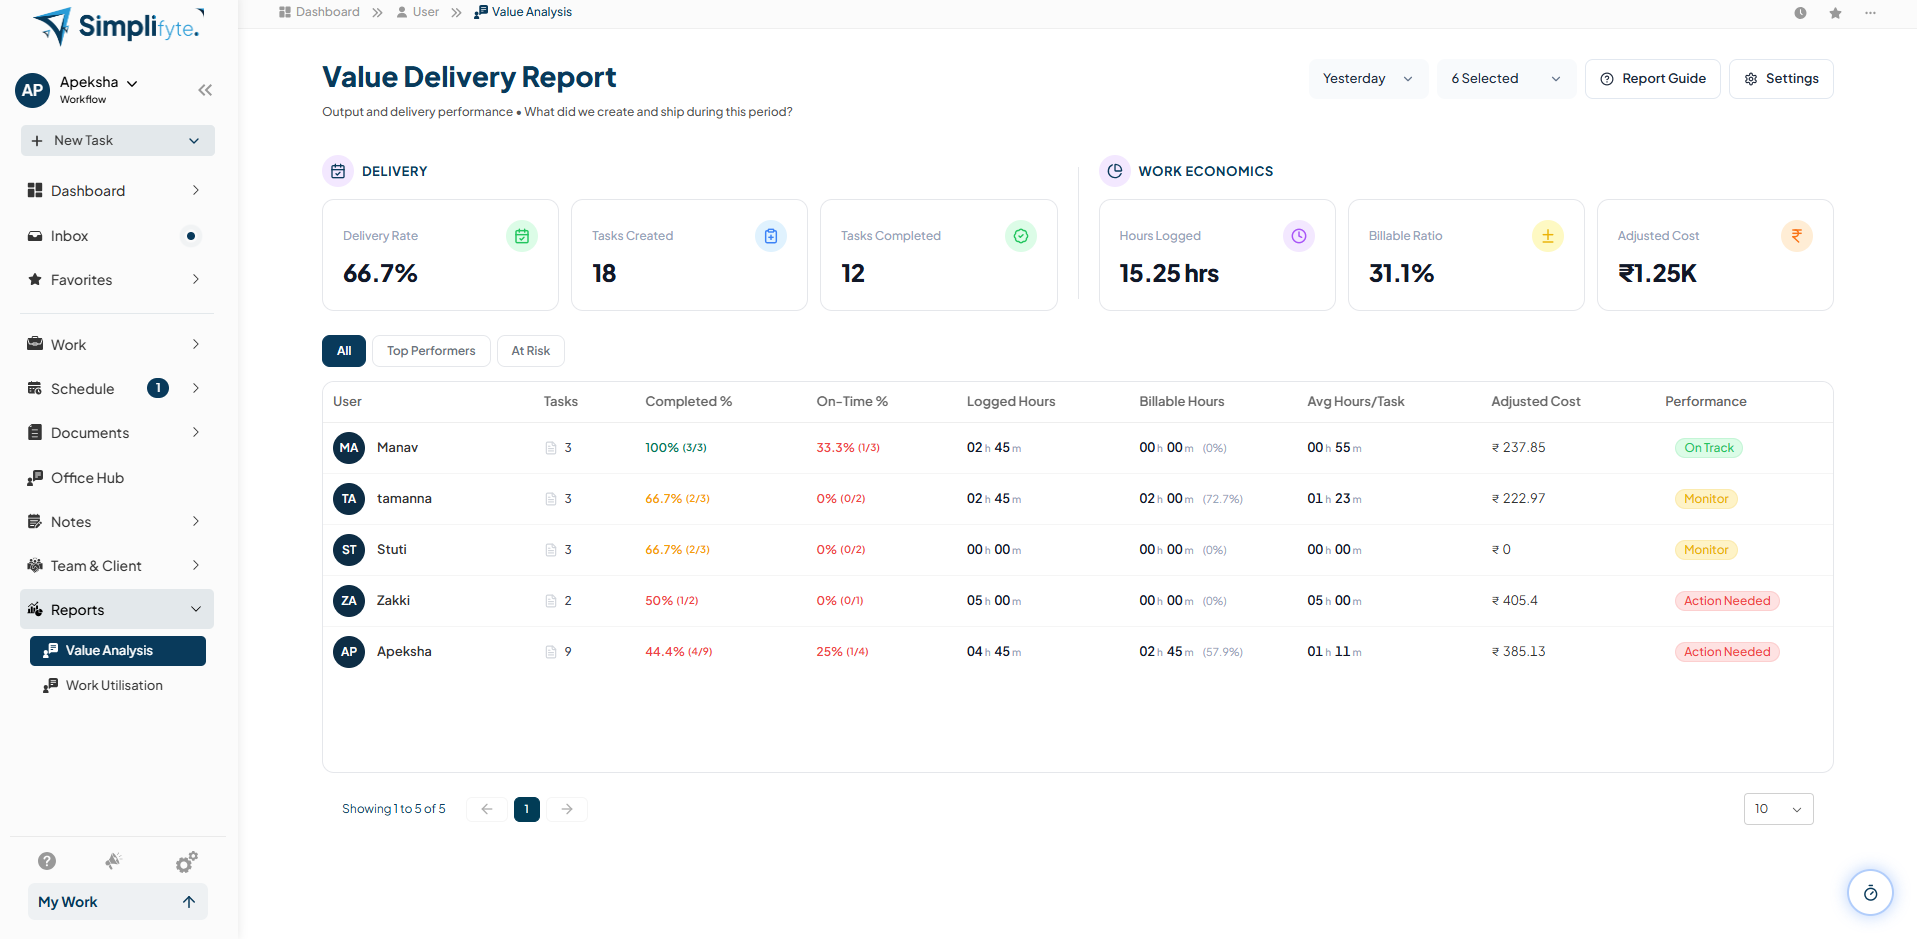Click Apeksha's Action Needed badge

(x=1727, y=652)
